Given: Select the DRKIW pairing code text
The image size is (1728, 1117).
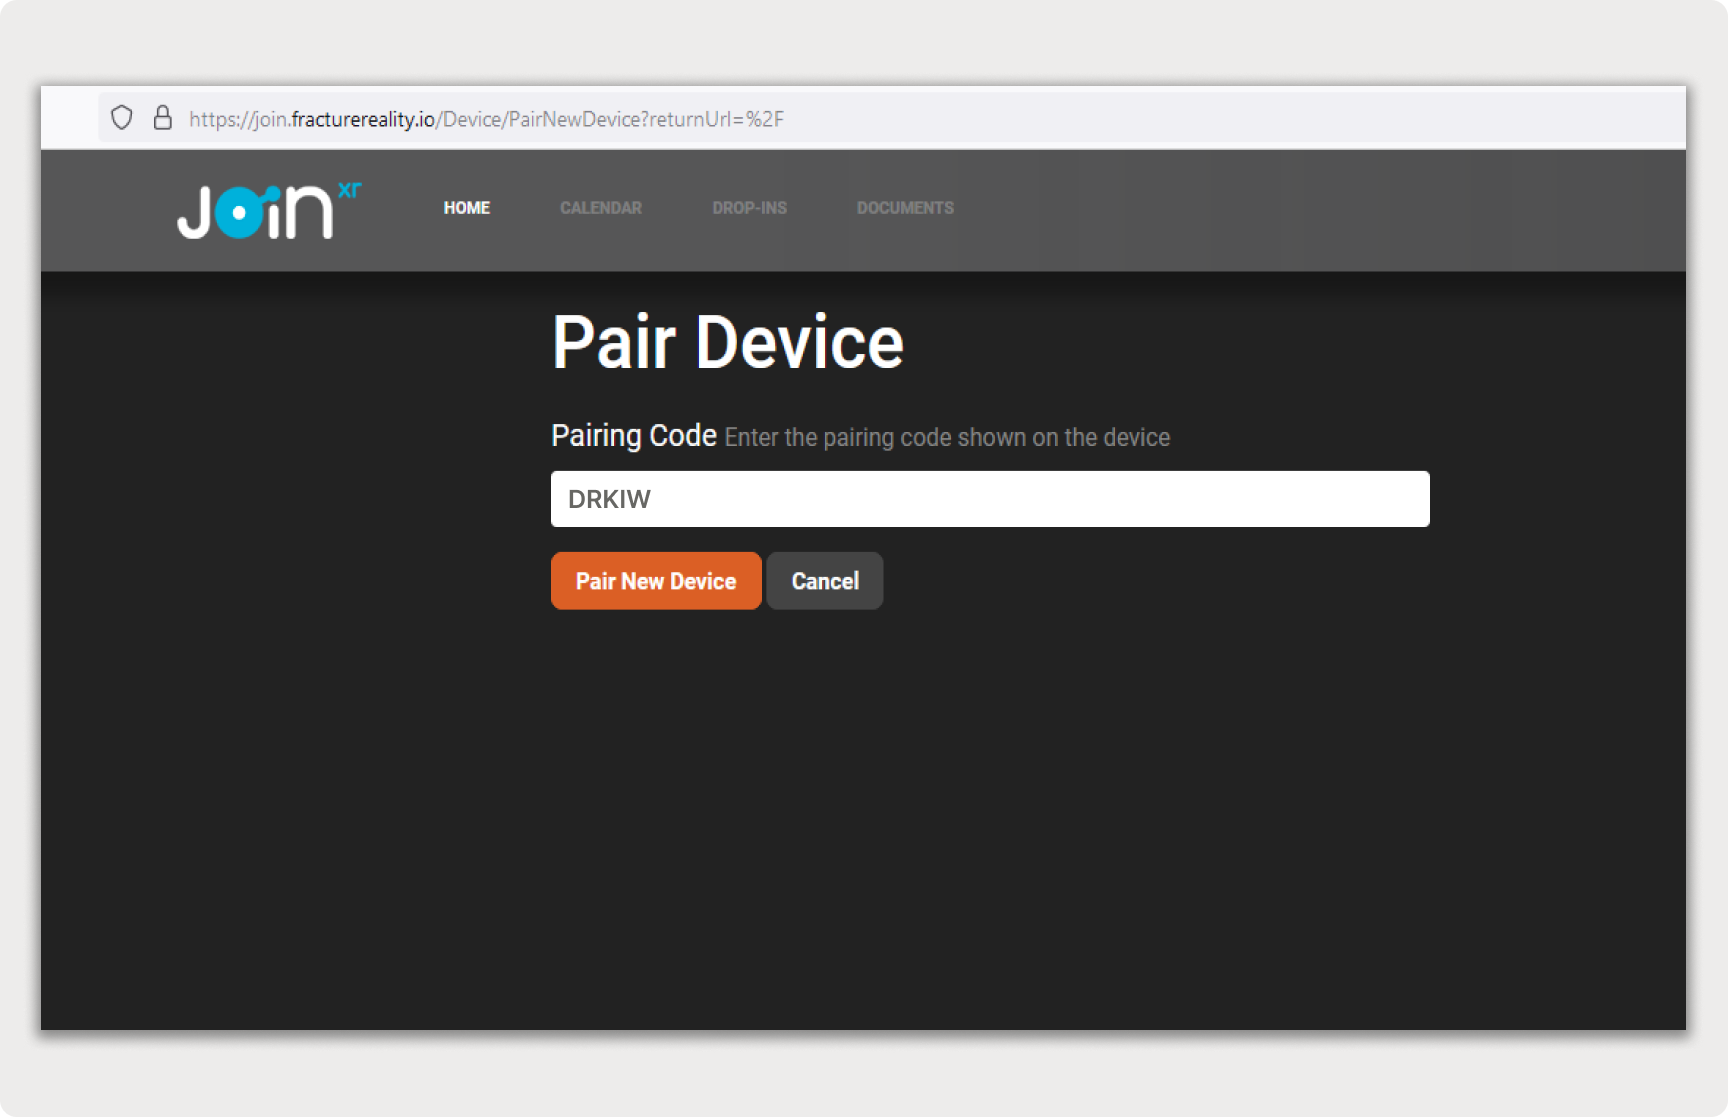Looking at the screenshot, I should [609, 498].
